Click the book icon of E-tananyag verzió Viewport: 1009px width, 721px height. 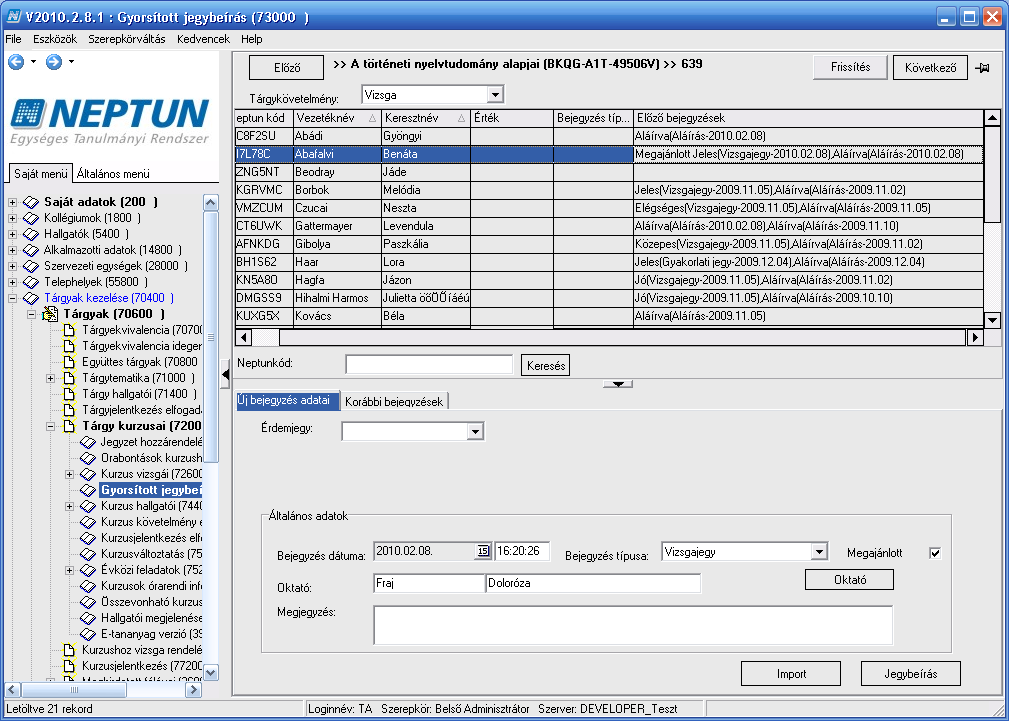(88, 633)
